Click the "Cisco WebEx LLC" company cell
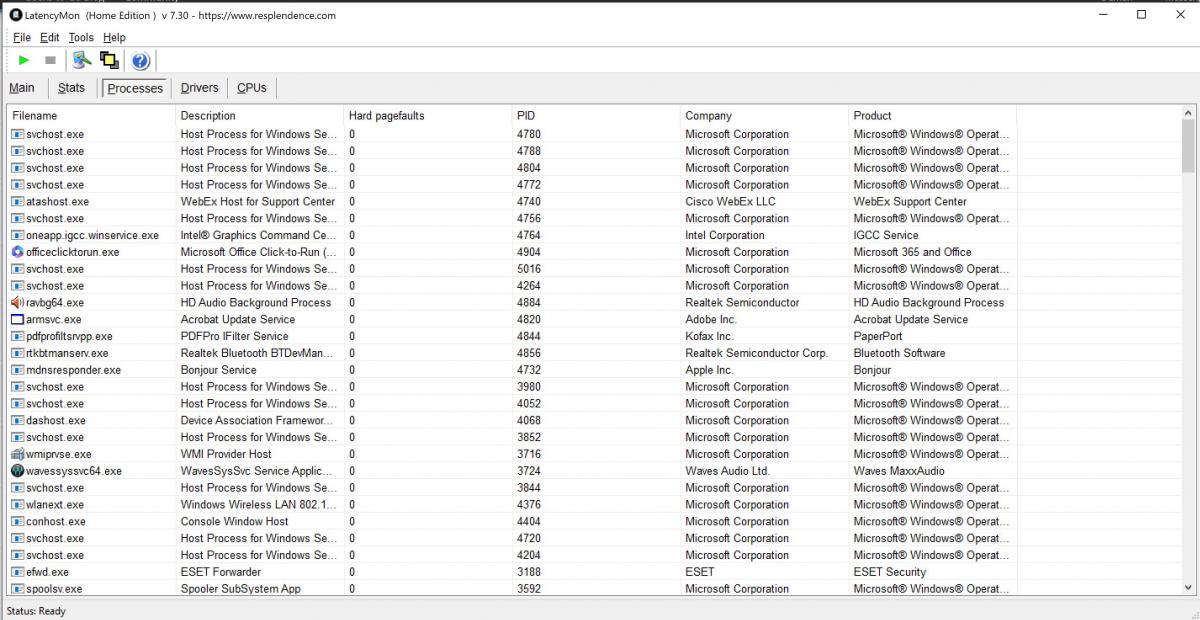This screenshot has height=620, width=1200. pos(730,202)
